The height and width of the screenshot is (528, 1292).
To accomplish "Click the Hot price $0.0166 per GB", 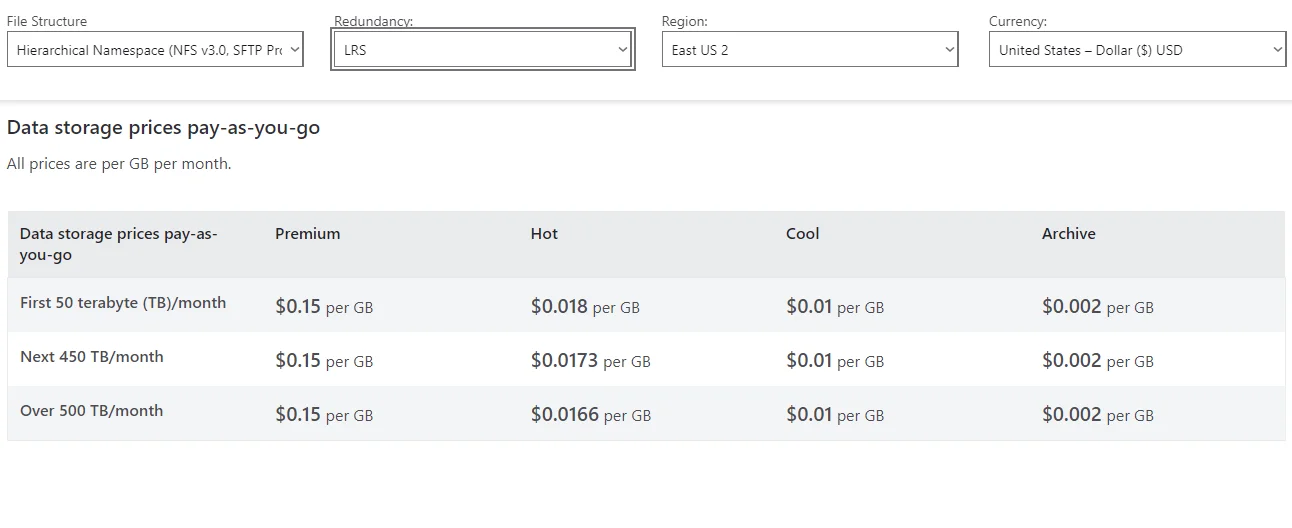I will 591,415.
